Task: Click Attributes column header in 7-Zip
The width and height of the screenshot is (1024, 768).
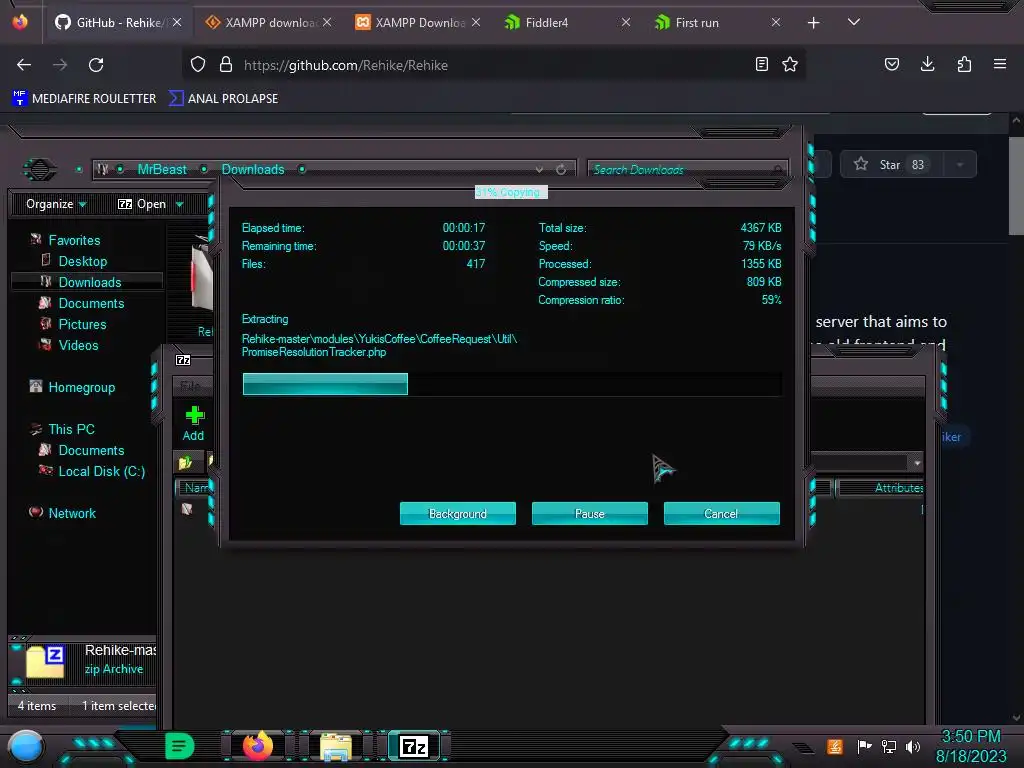Action: coord(880,488)
